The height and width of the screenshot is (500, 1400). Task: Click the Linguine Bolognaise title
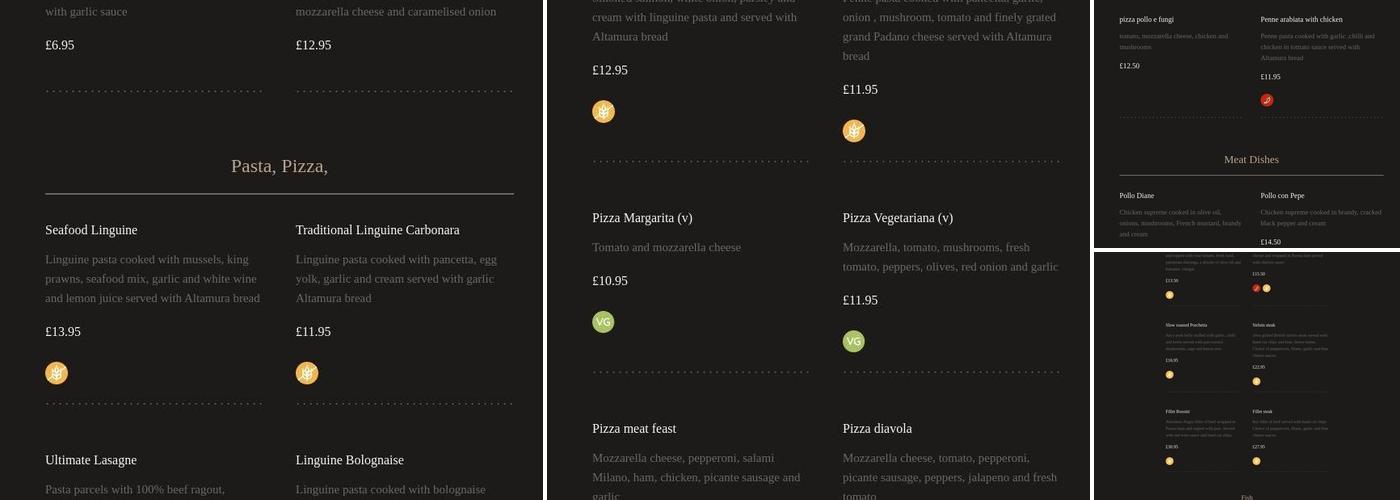tap(349, 460)
